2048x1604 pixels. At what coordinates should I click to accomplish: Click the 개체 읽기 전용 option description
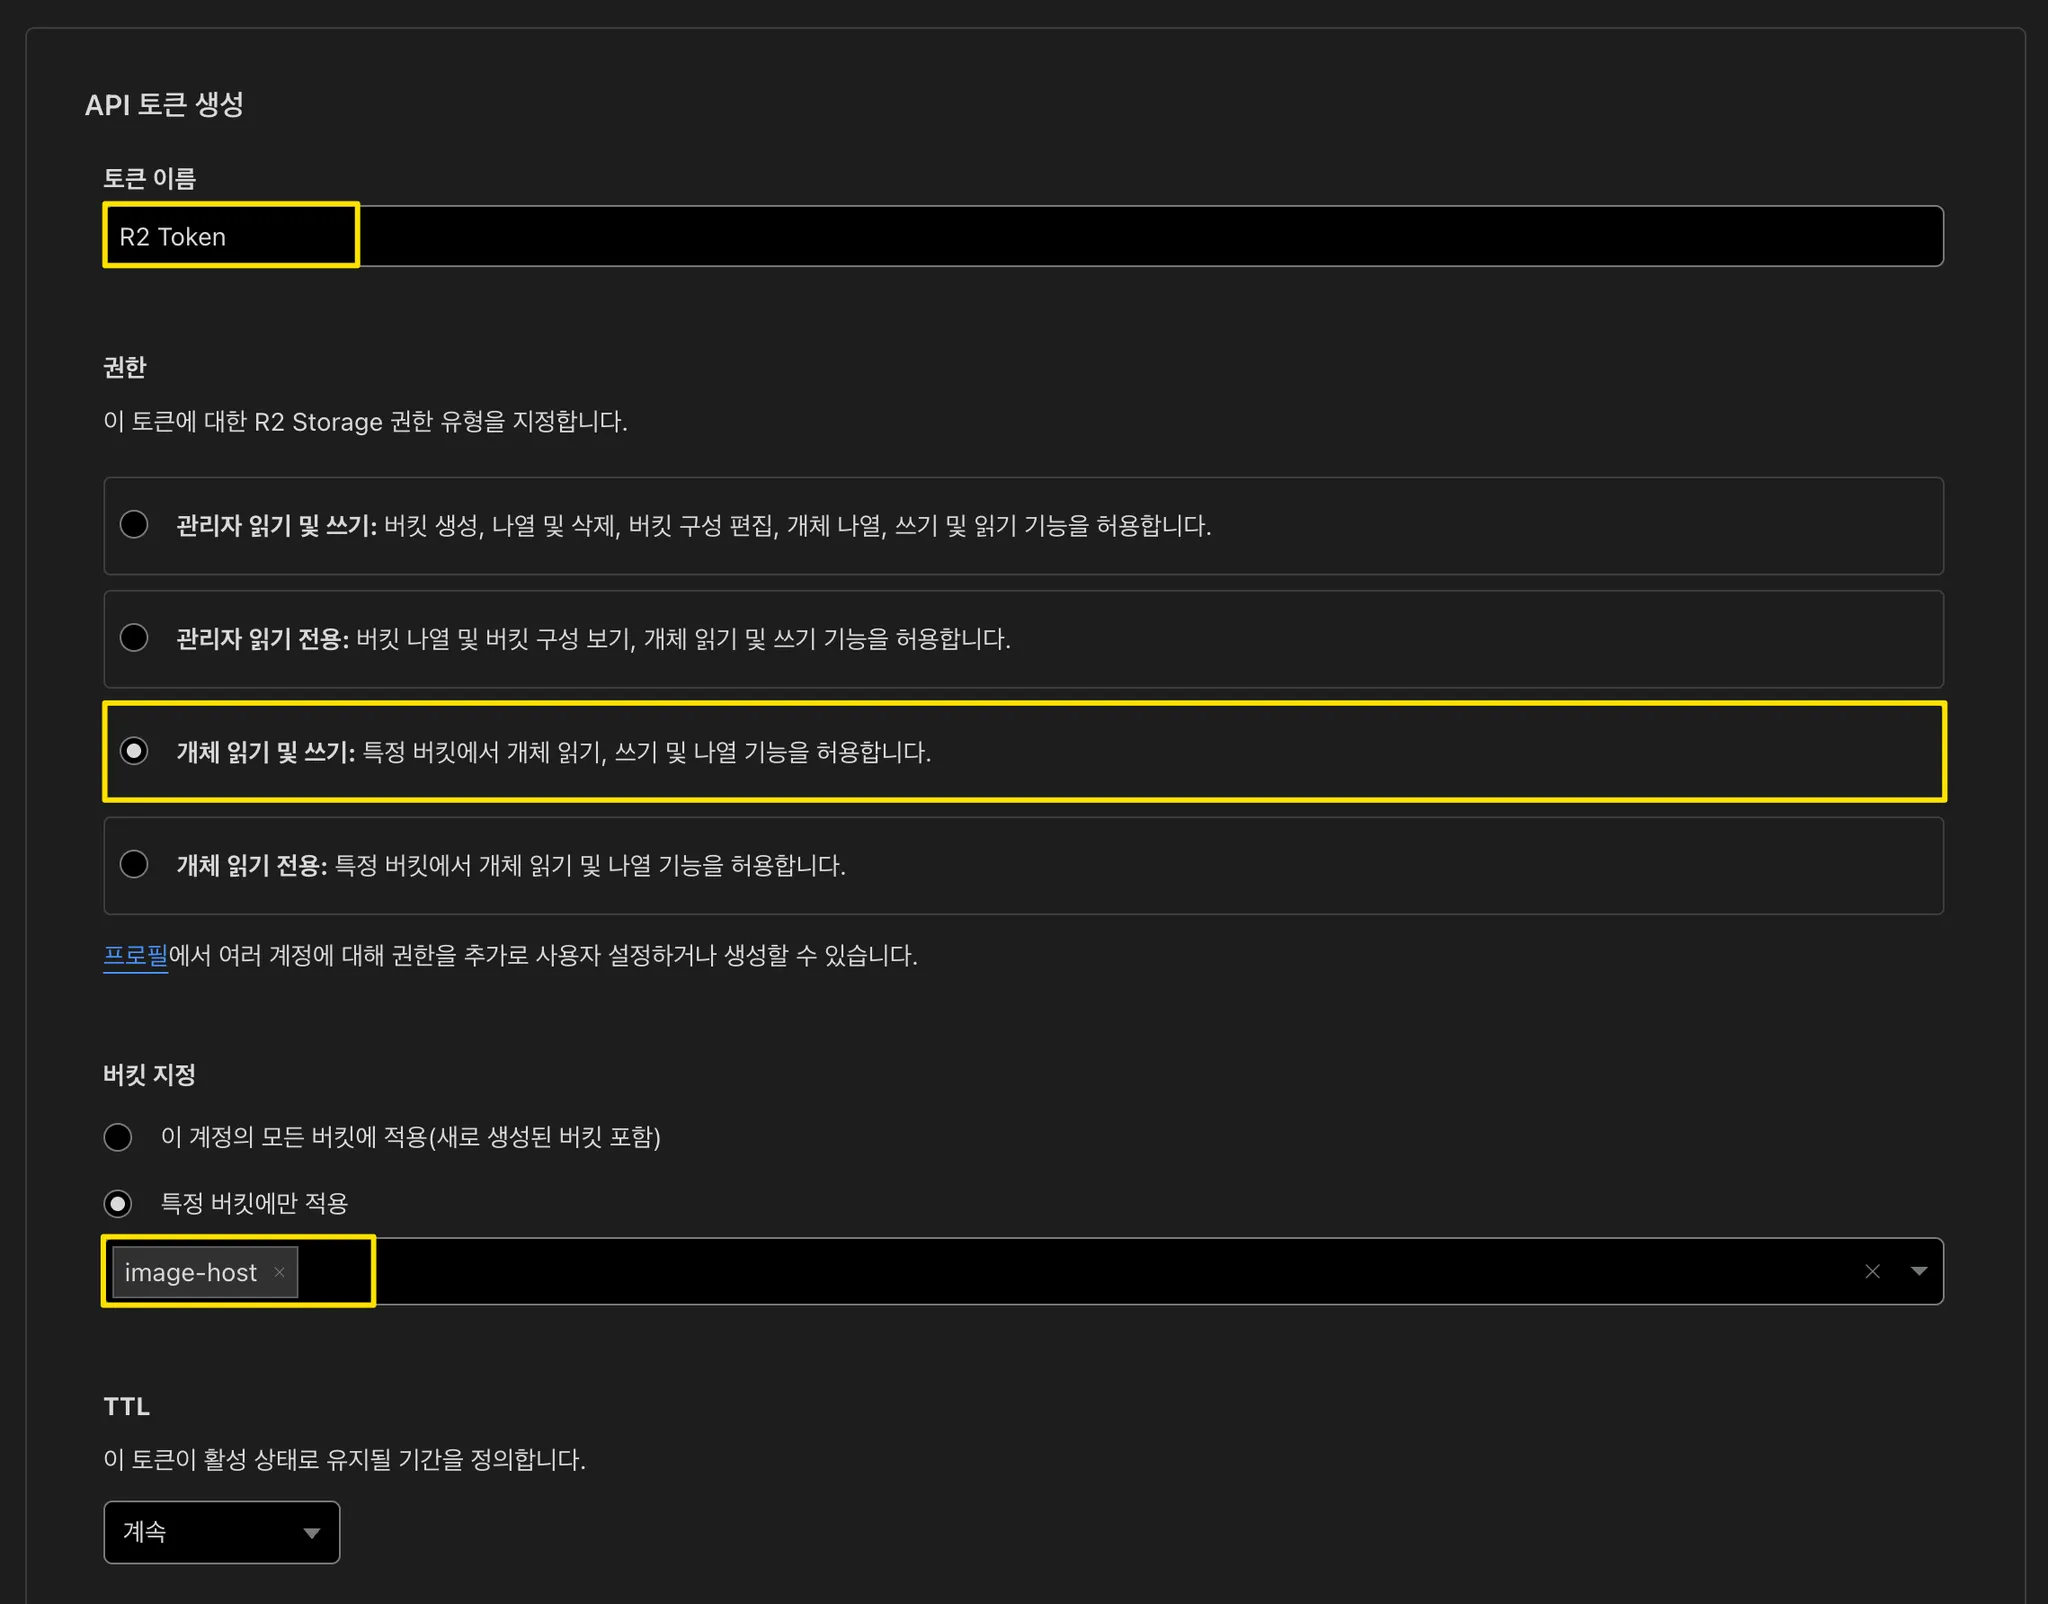590,865
